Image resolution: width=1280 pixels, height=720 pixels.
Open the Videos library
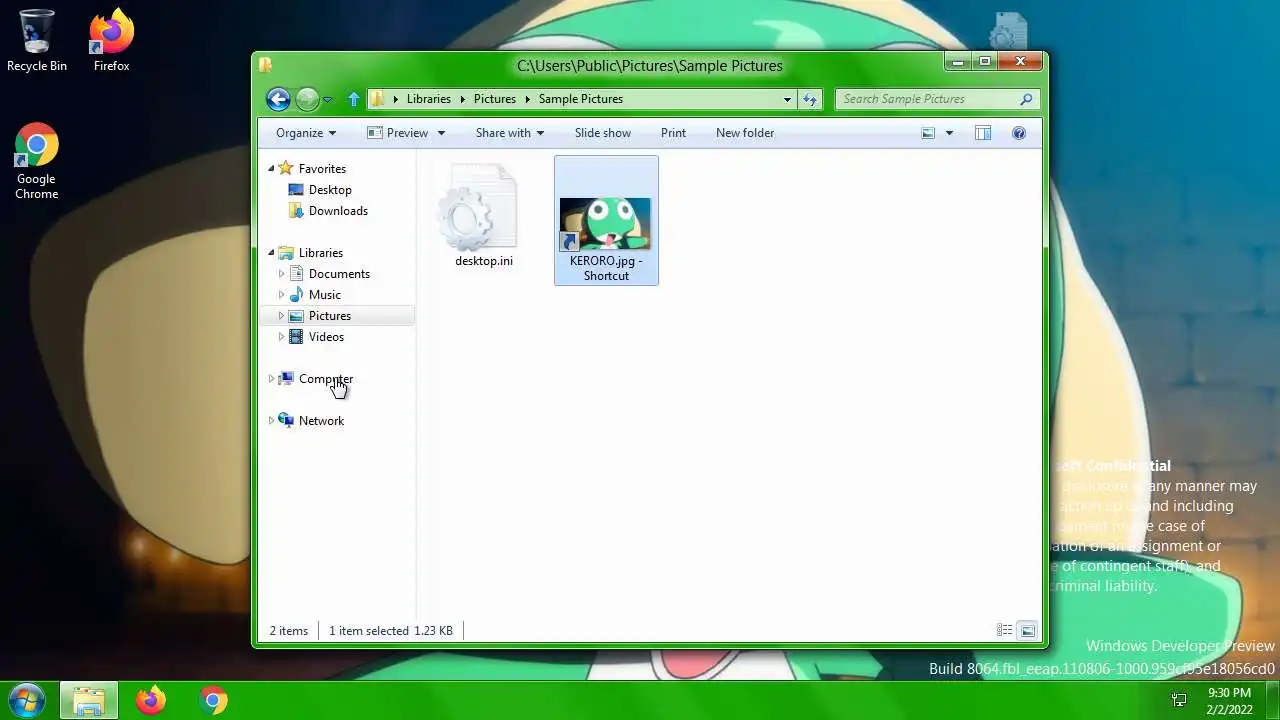coord(326,337)
